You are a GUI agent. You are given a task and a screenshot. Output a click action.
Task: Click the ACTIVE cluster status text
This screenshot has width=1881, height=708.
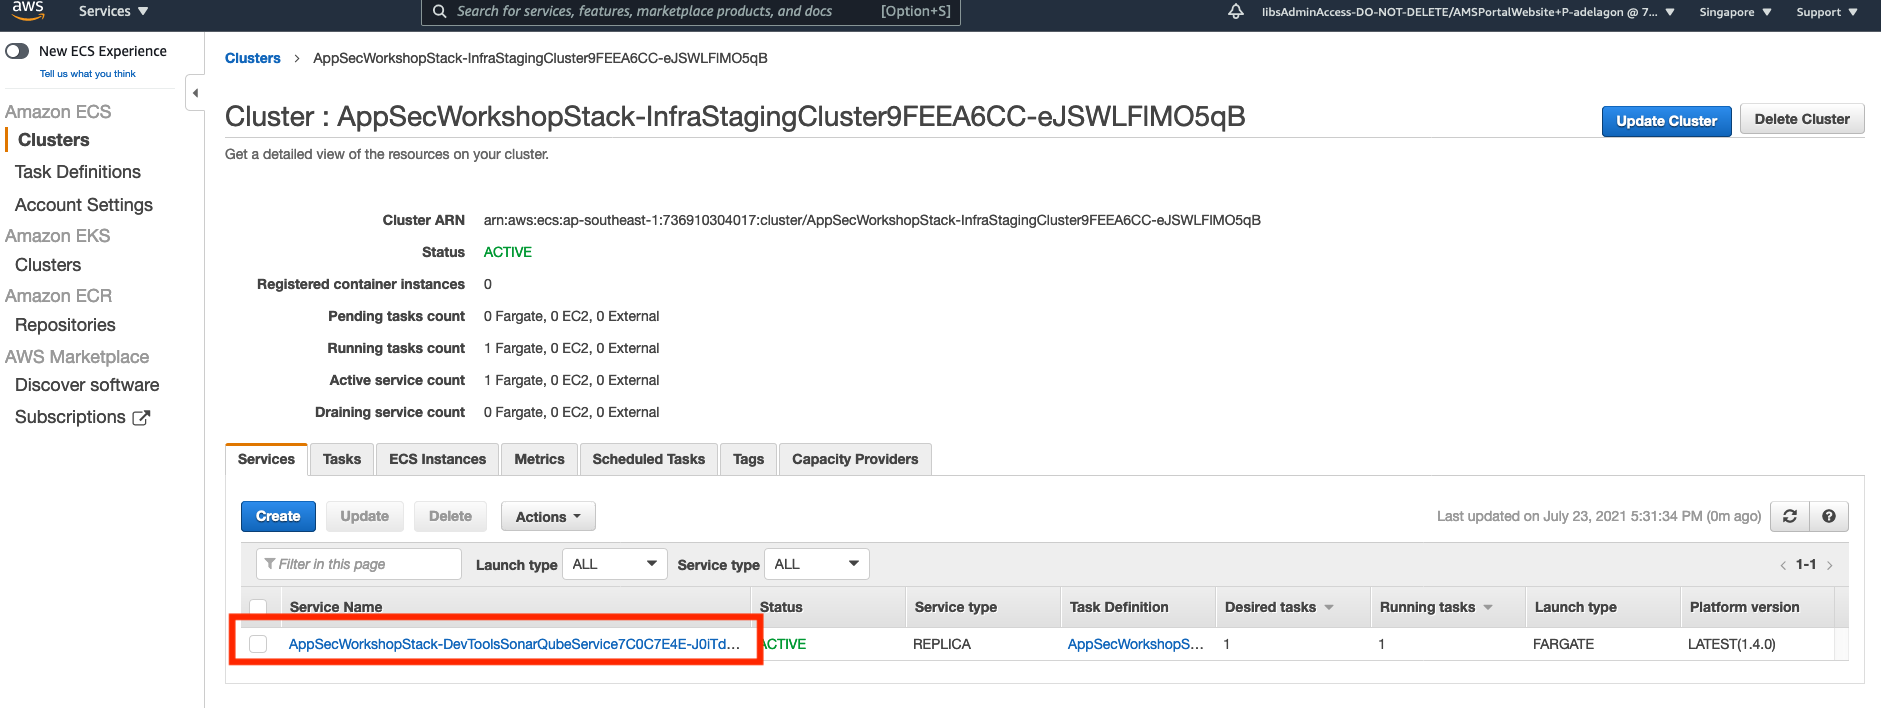click(508, 252)
